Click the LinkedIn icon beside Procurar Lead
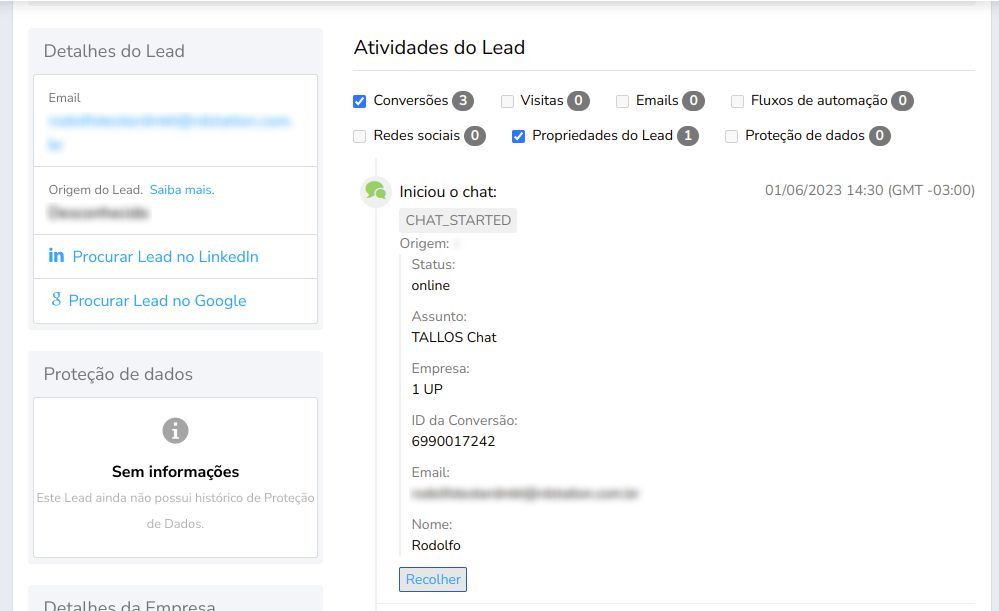Viewport: 999px width, 611px height. (x=57, y=256)
